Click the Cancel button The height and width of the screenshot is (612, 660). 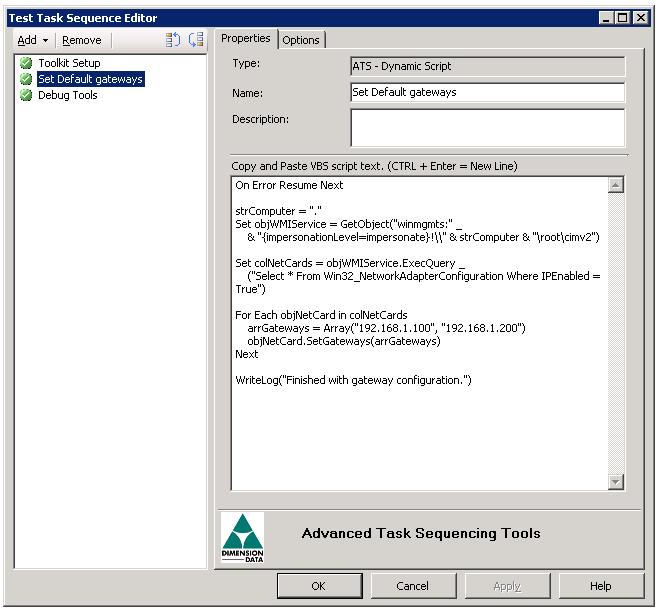tap(413, 586)
